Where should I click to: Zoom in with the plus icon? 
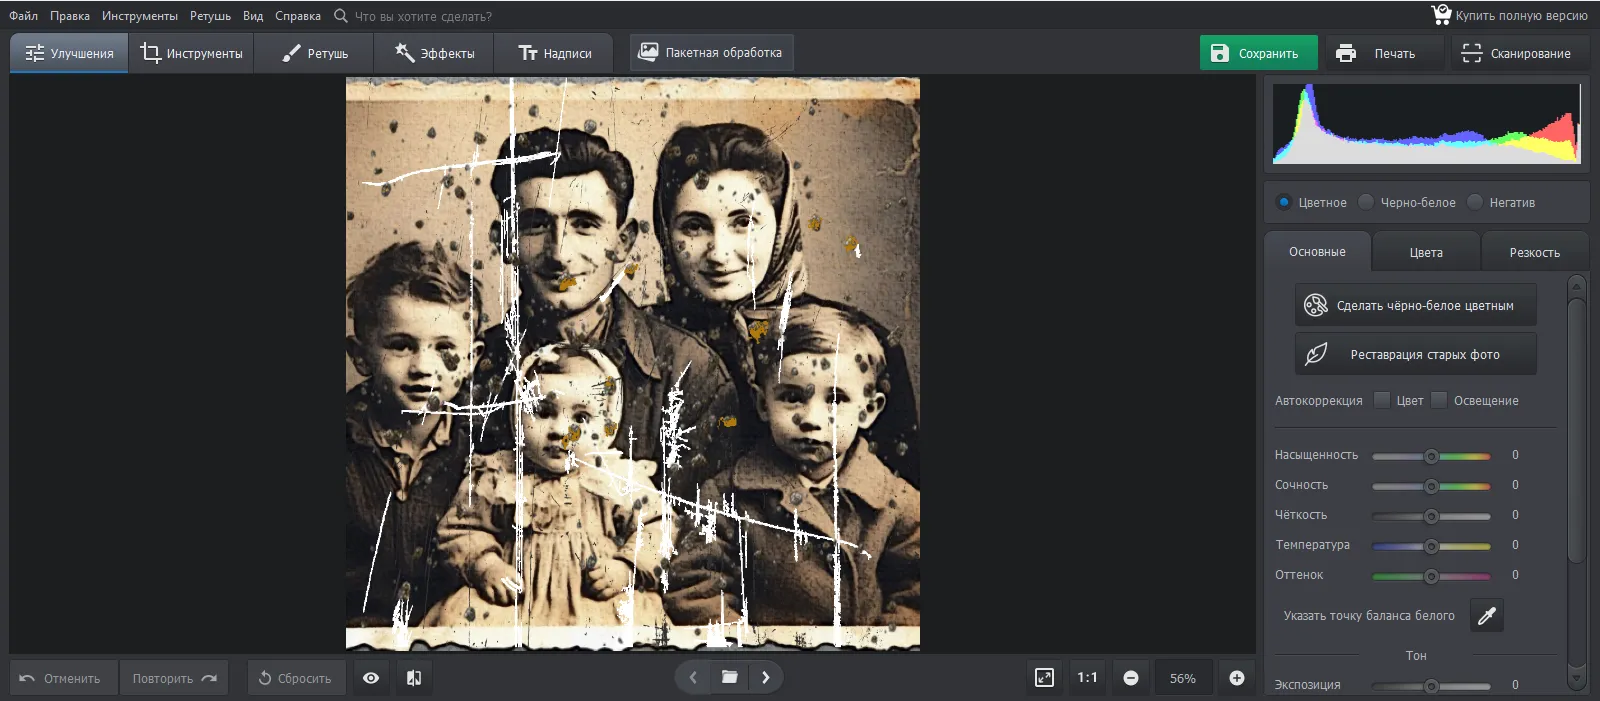point(1237,678)
